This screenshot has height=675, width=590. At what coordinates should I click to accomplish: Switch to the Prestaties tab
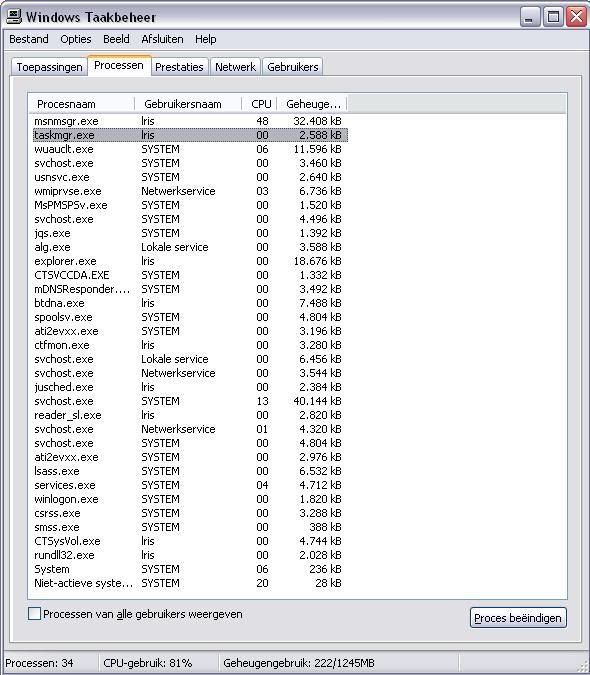pos(179,67)
